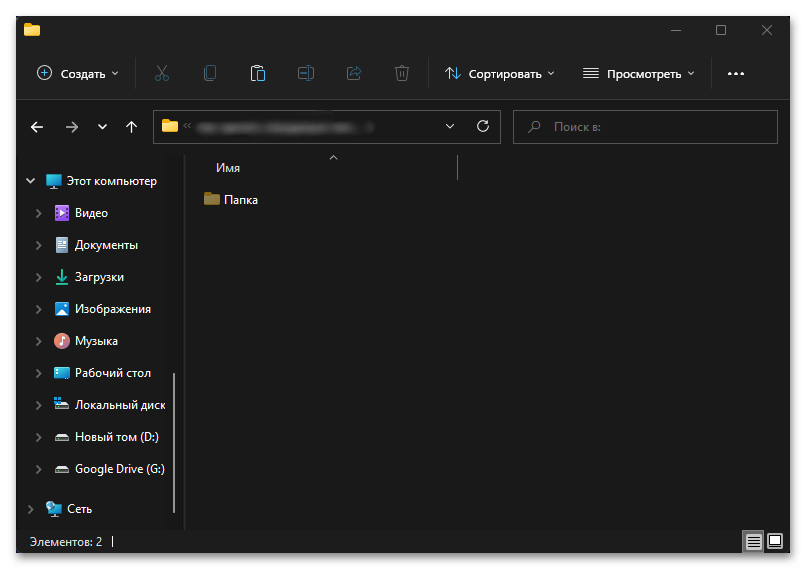Click the Delete trash bin icon
The width and height of the screenshot is (806, 569).
click(401, 73)
